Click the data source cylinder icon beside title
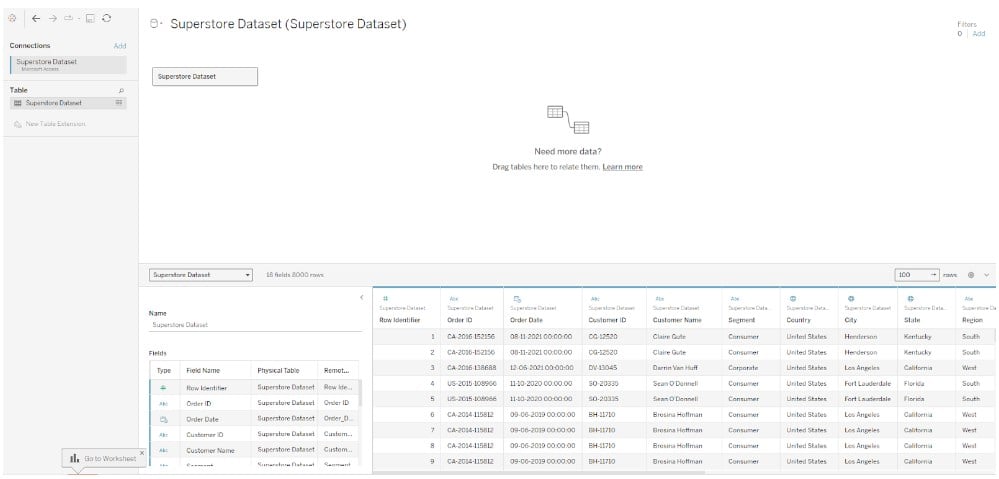999x479 pixels. click(x=153, y=24)
